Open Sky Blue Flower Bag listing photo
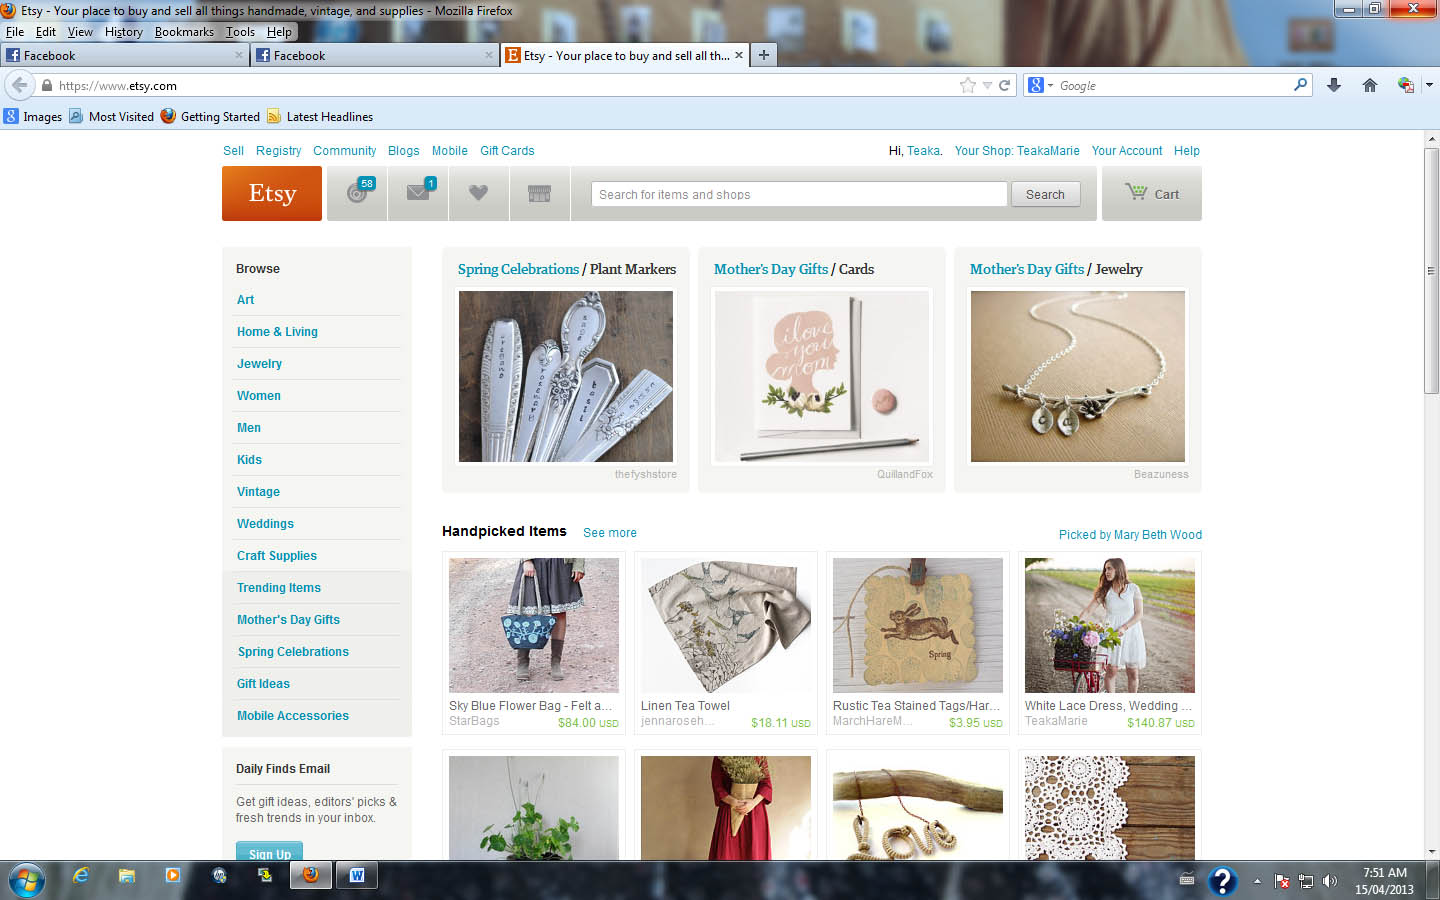 (x=534, y=625)
